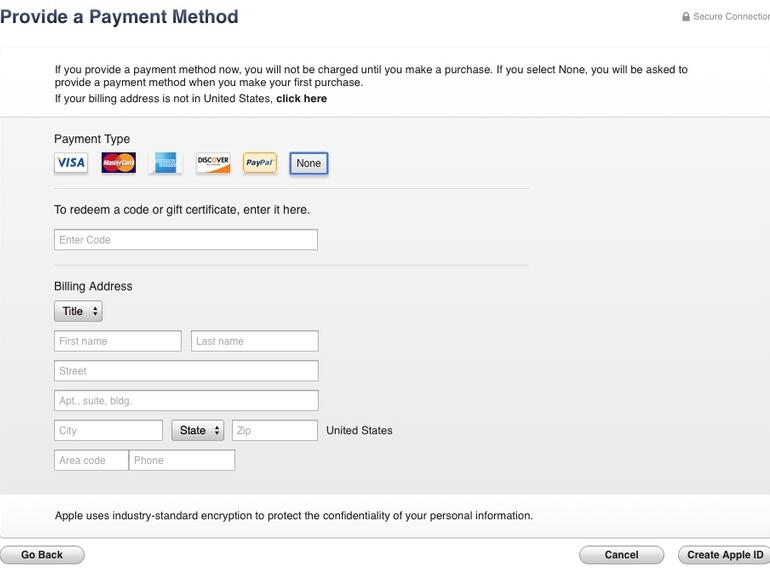Open the Title dropdown
The width and height of the screenshot is (770, 578).
(78, 311)
